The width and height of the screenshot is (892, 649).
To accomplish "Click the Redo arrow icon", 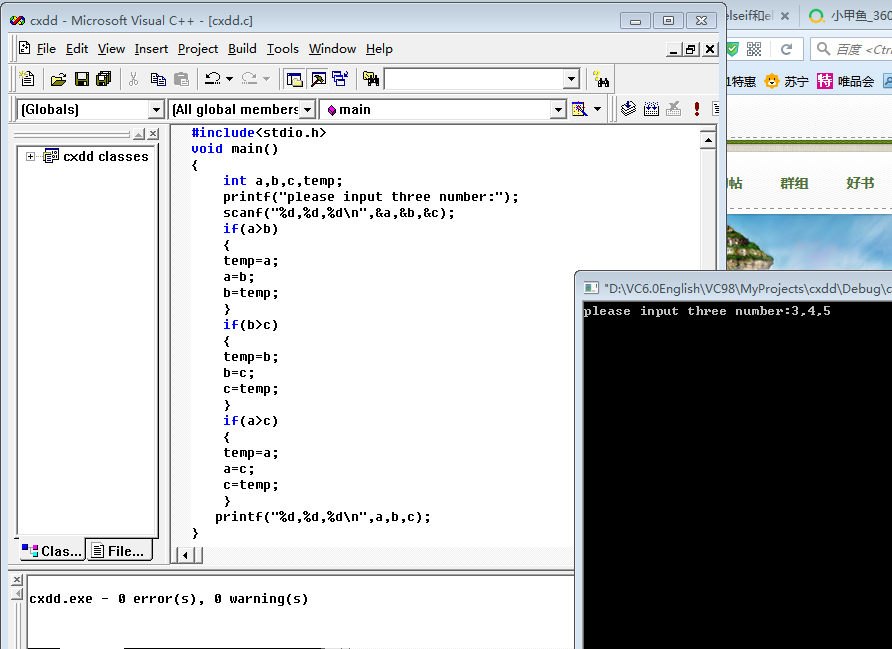I will point(249,78).
